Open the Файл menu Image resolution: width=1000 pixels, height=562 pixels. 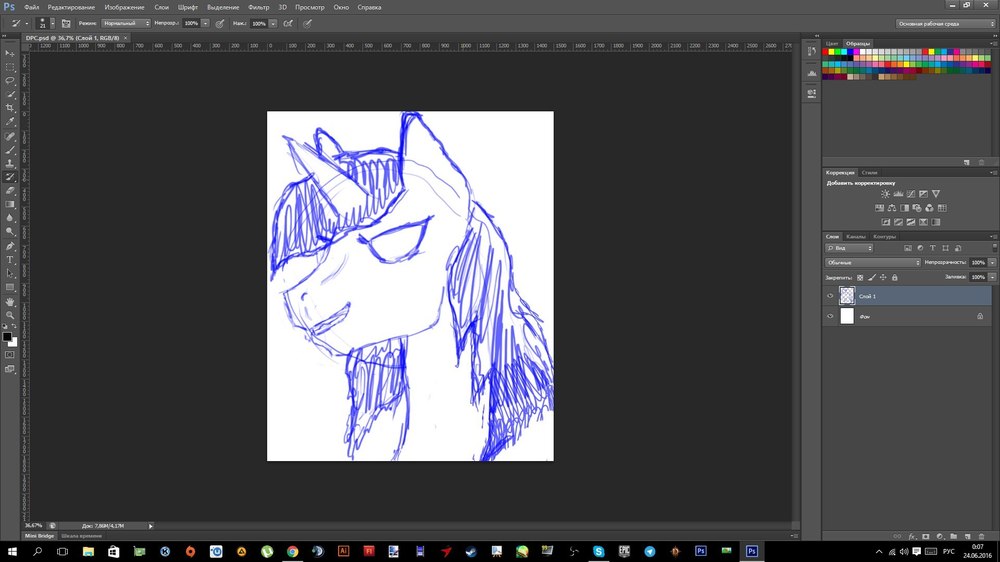point(31,8)
